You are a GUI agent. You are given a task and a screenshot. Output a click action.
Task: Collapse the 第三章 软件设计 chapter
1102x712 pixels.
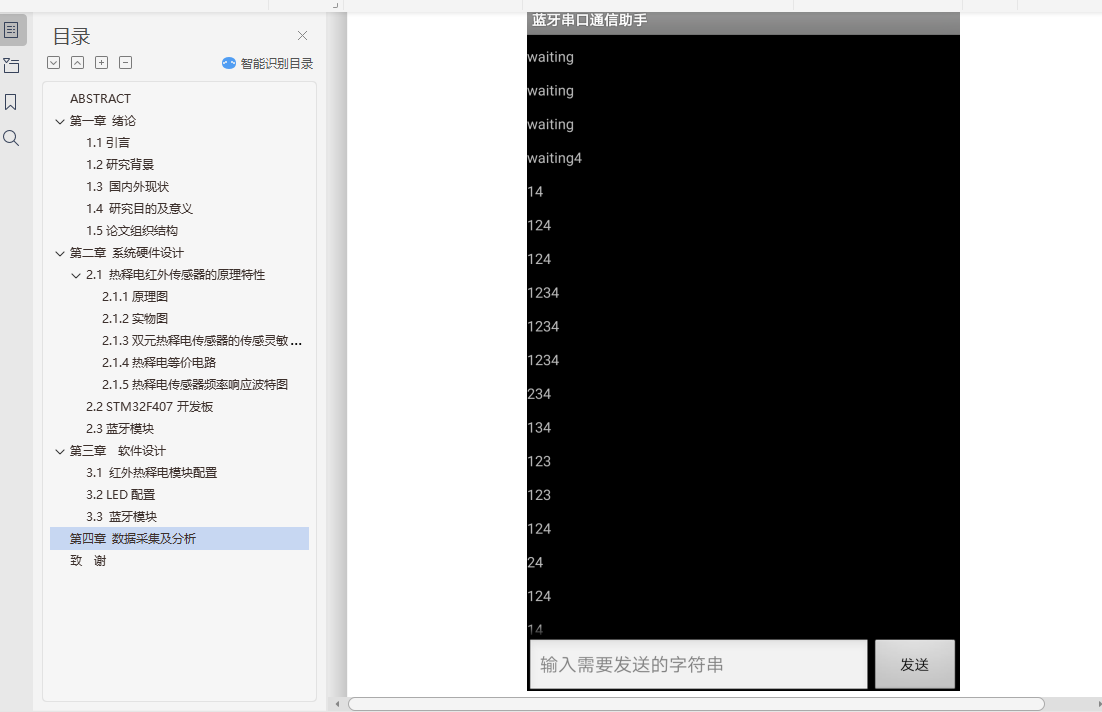coord(60,451)
